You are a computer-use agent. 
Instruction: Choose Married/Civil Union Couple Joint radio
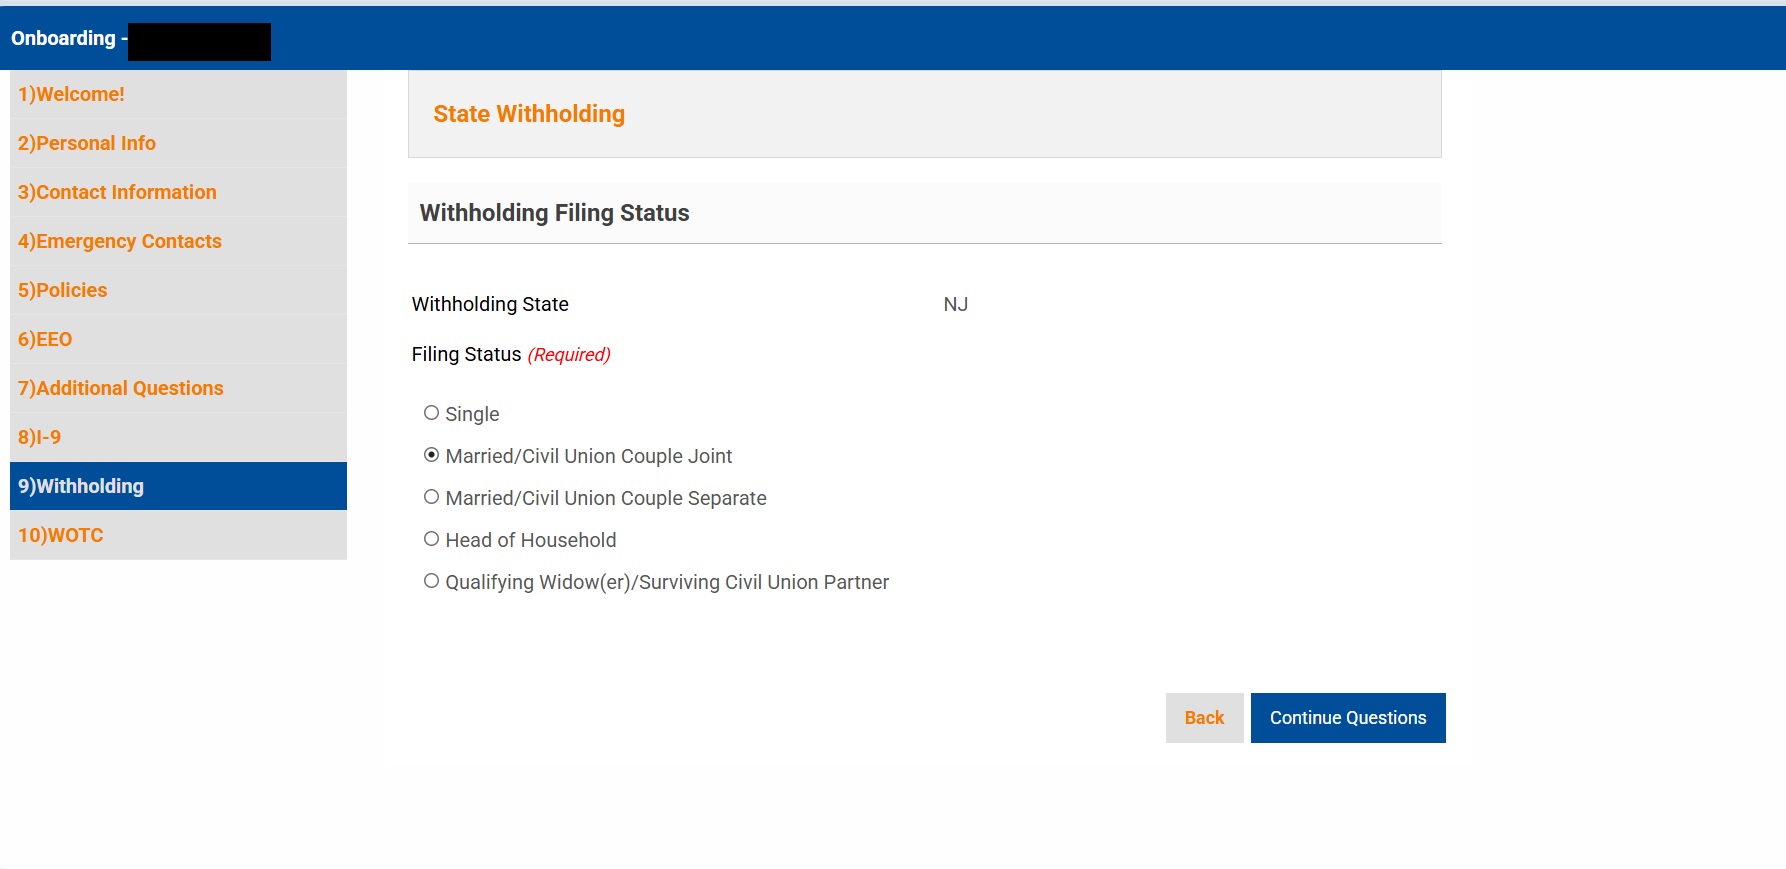click(x=431, y=455)
